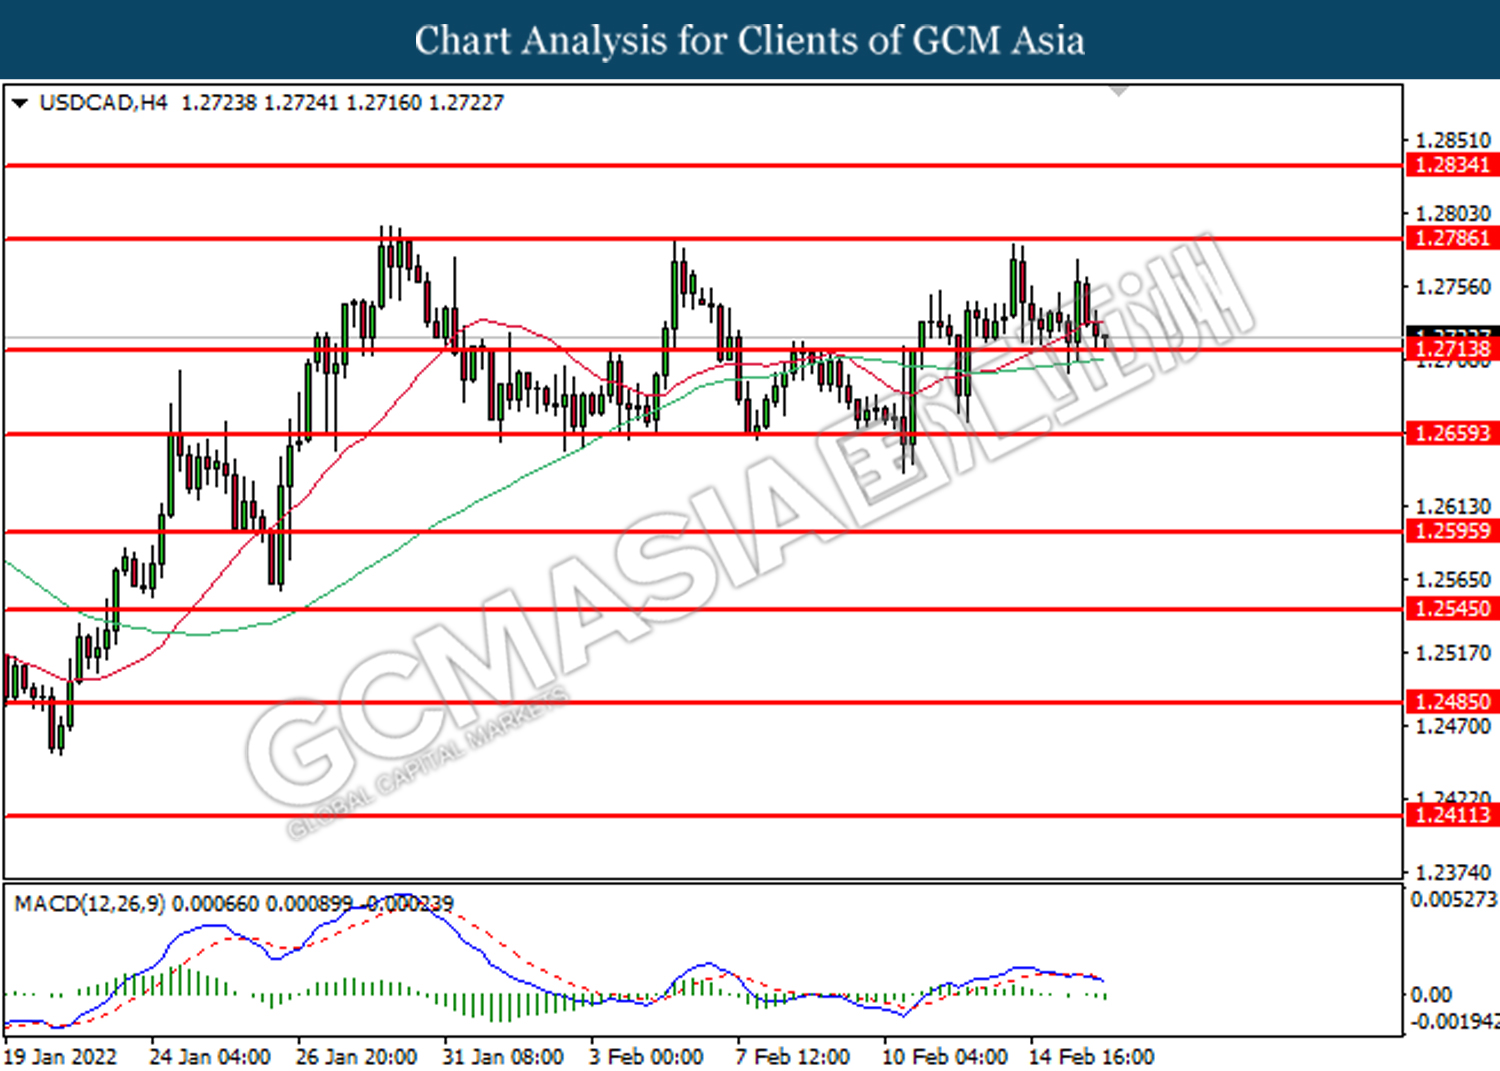Click the 3 Feb 00:00 time label
1500x1071 pixels.
[x=646, y=1057]
